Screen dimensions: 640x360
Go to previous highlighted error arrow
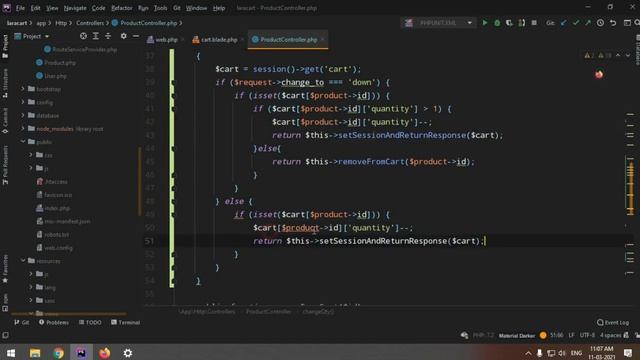(x=618, y=55)
